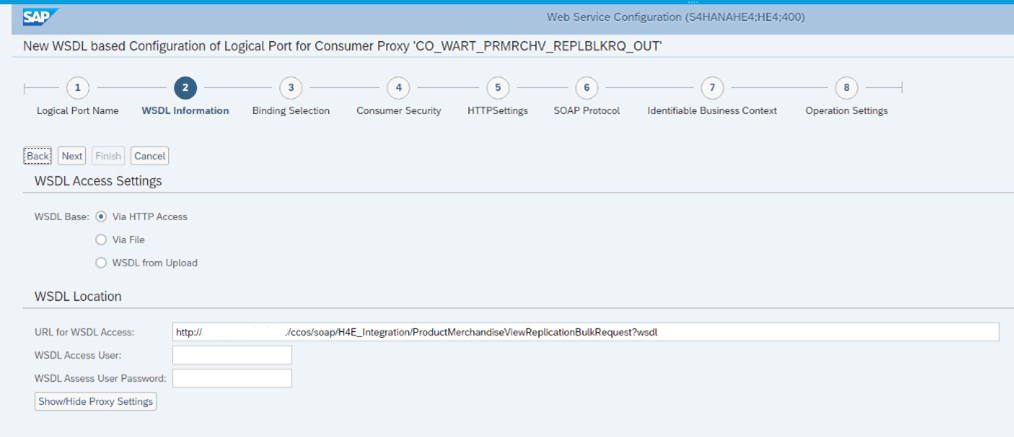Click into the WSDL Access User field
Screen dimensions: 1014x437
[232, 356]
